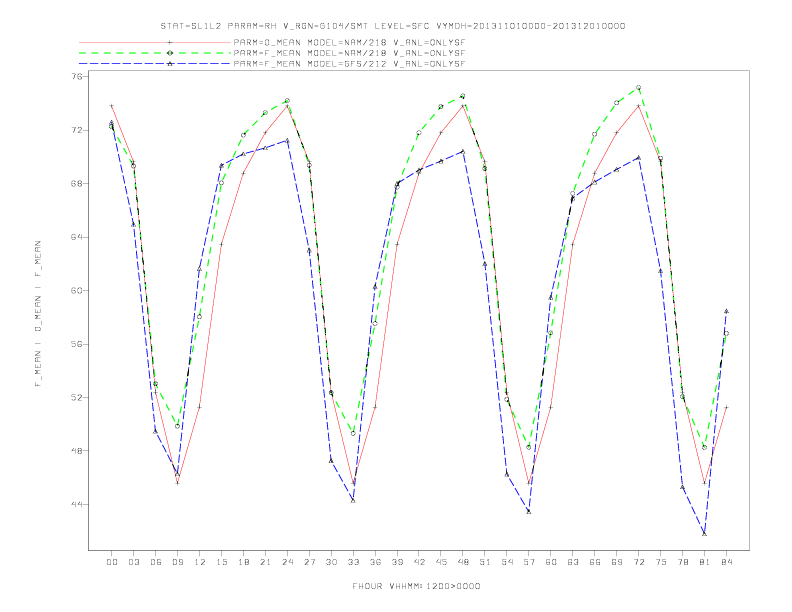The width and height of the screenshot is (792, 612).
Task: Click the x-axis tick label 78
Action: (682, 562)
